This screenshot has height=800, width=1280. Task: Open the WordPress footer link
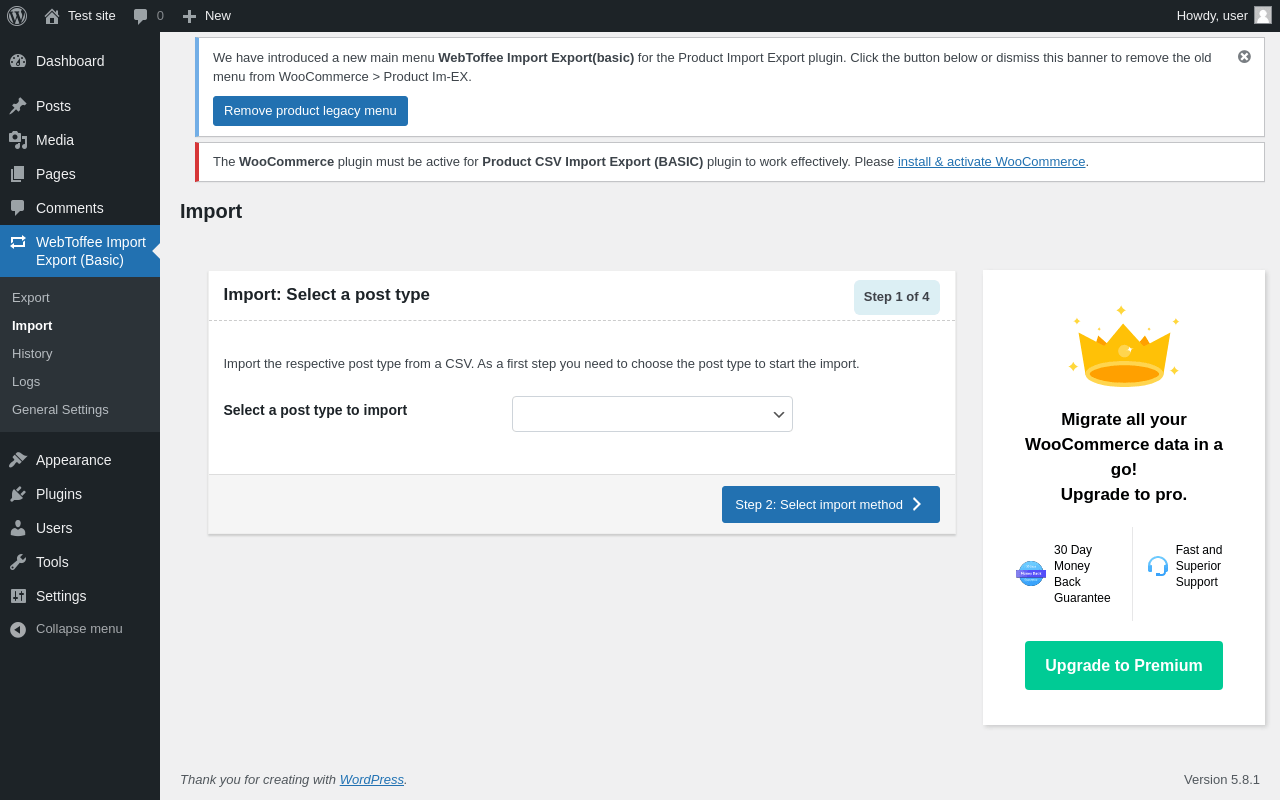[x=372, y=780]
